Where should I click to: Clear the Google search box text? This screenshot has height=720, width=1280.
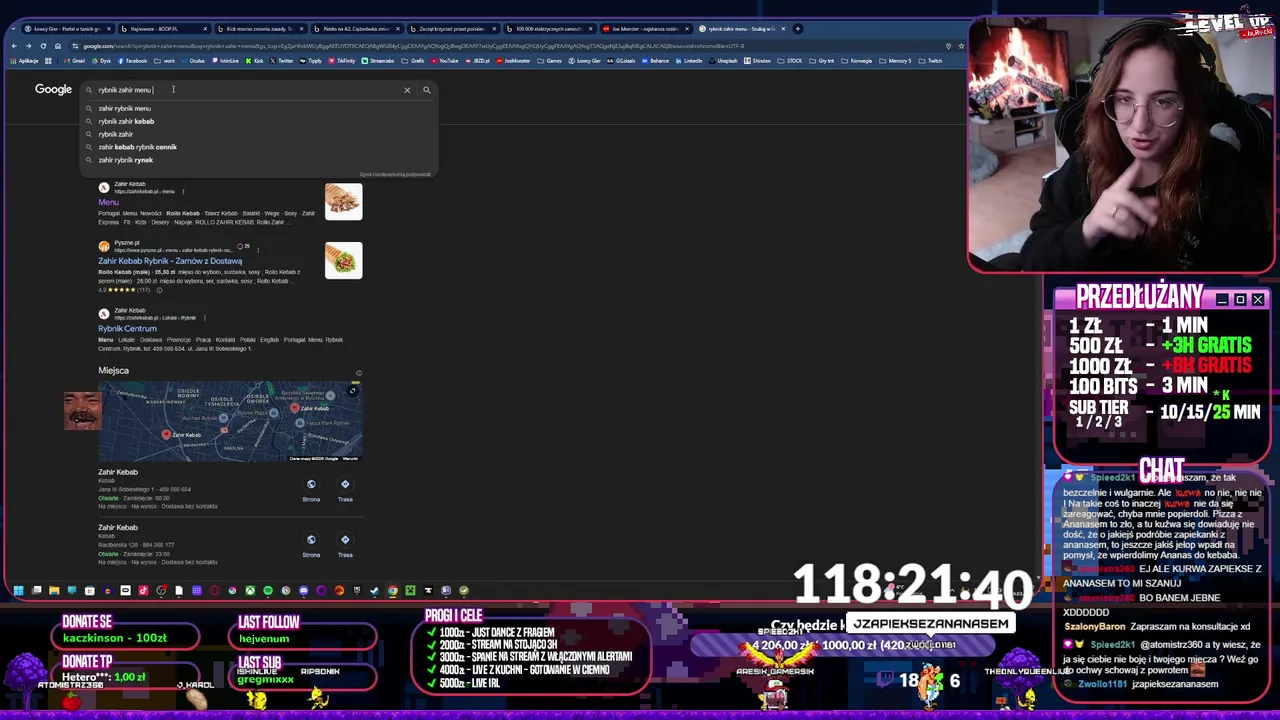point(407,90)
